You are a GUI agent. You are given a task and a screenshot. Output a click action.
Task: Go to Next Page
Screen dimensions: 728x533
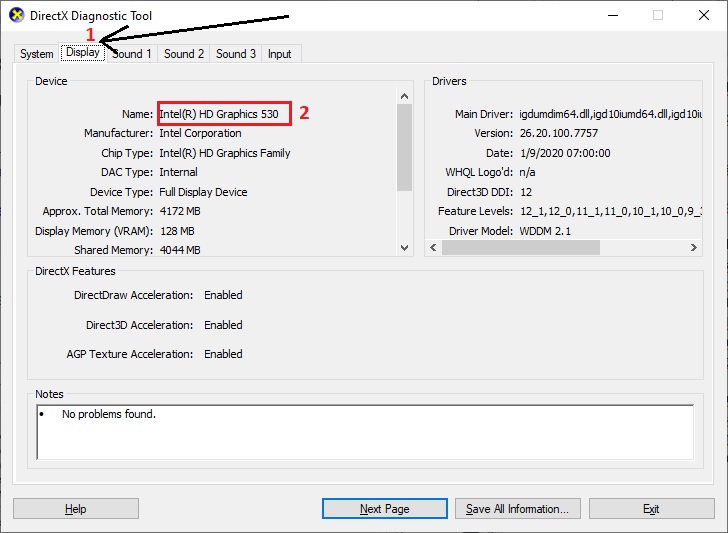click(384, 509)
